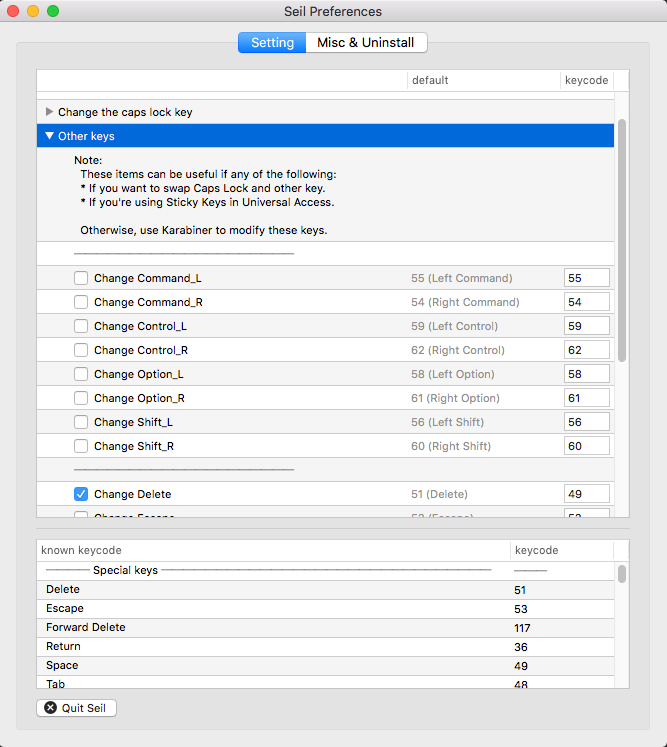Click the '55 (Left Command)' default text
The height and width of the screenshot is (747, 667).
point(462,278)
